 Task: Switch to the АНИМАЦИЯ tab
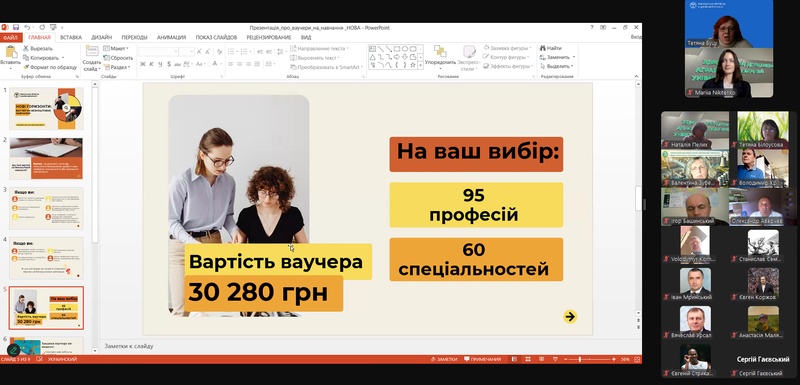[x=171, y=37]
